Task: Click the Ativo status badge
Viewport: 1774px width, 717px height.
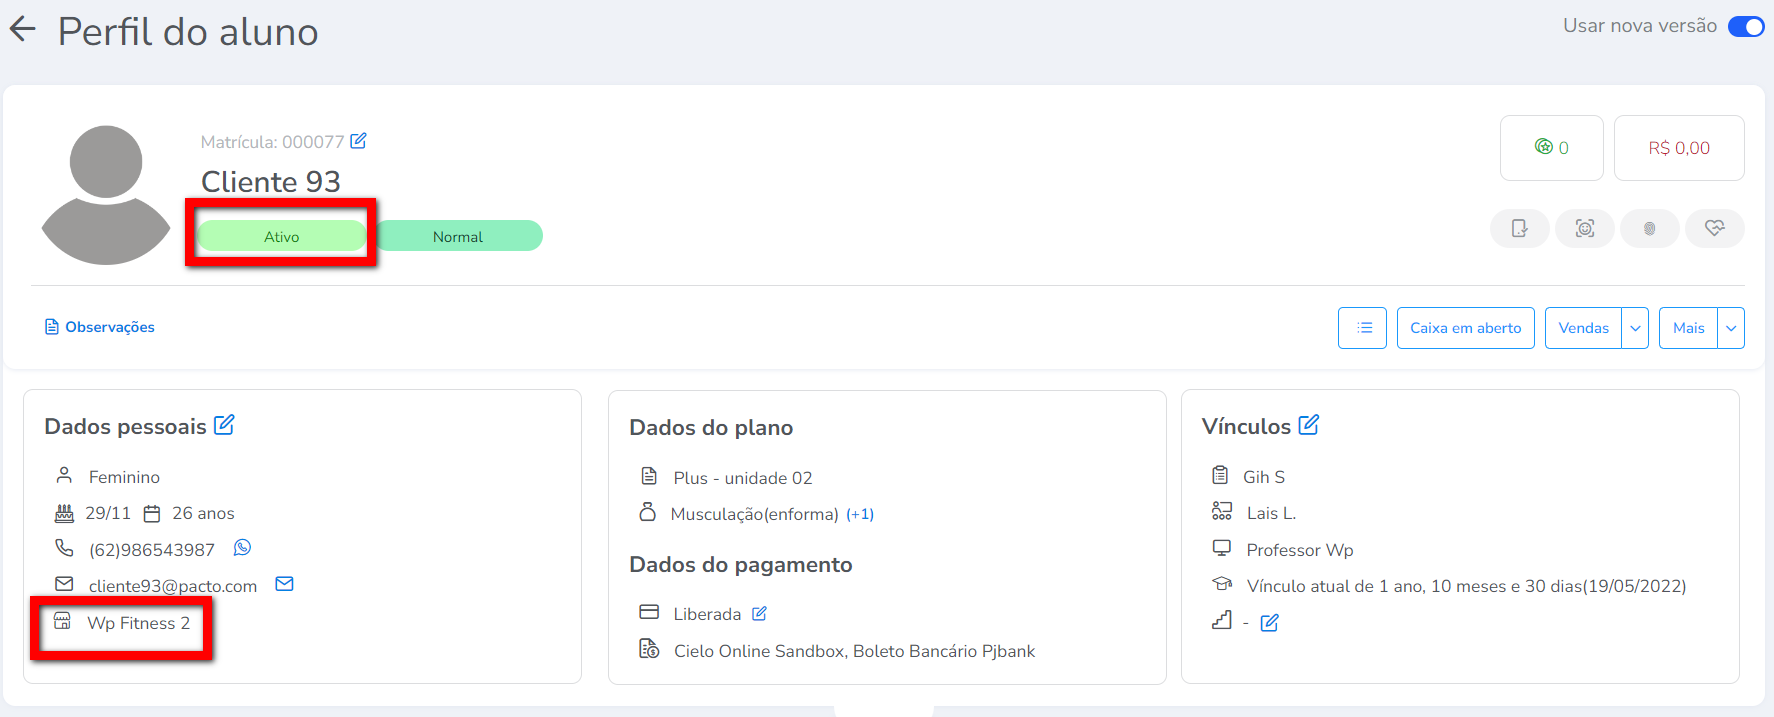Action: pos(281,236)
